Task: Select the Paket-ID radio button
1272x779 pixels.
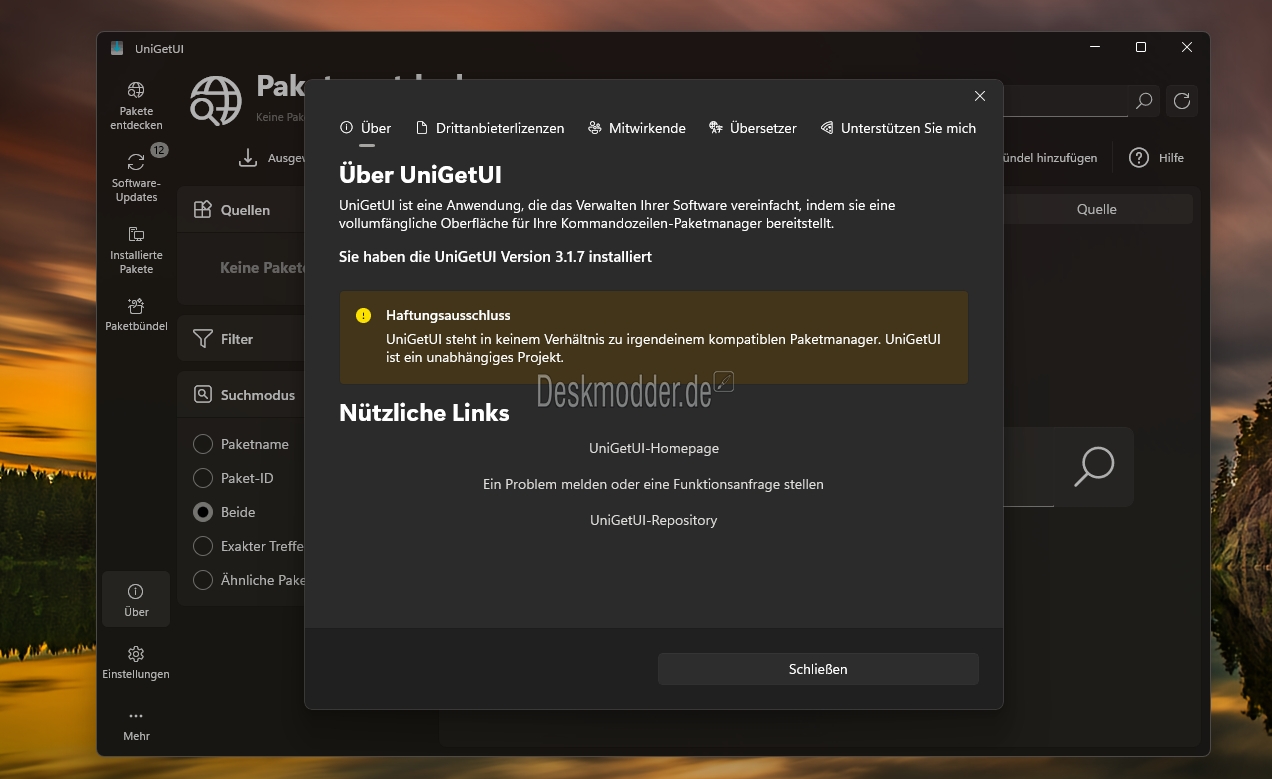Action: coord(203,478)
